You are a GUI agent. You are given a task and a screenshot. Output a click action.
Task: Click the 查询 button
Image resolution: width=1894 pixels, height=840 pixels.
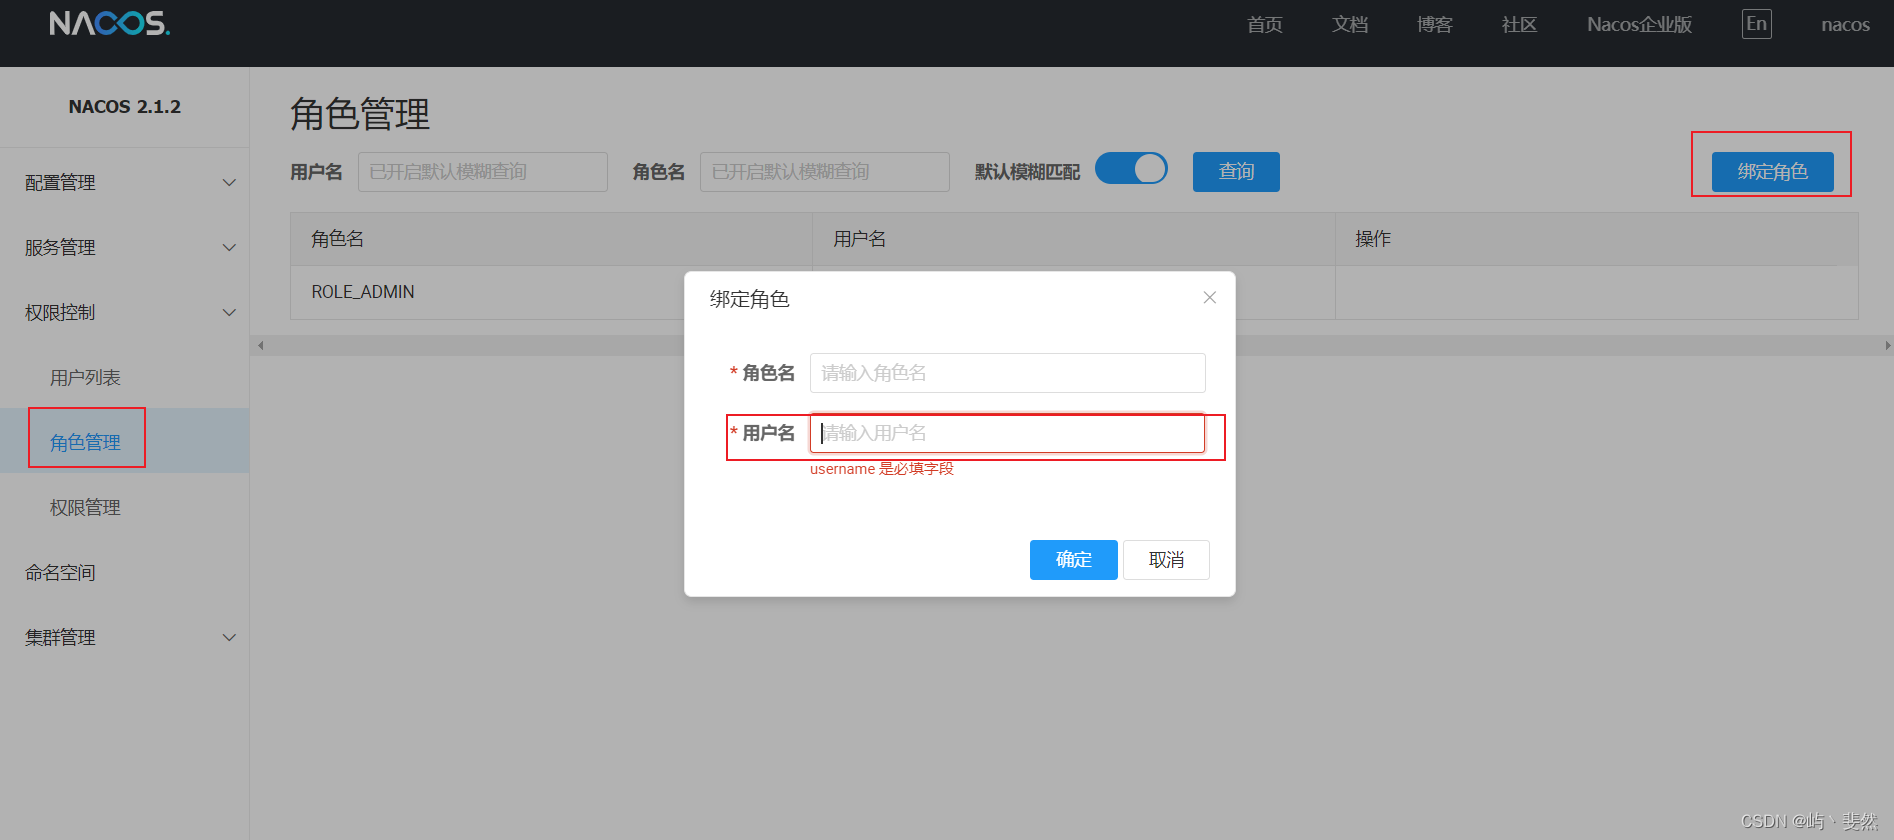pos(1236,172)
